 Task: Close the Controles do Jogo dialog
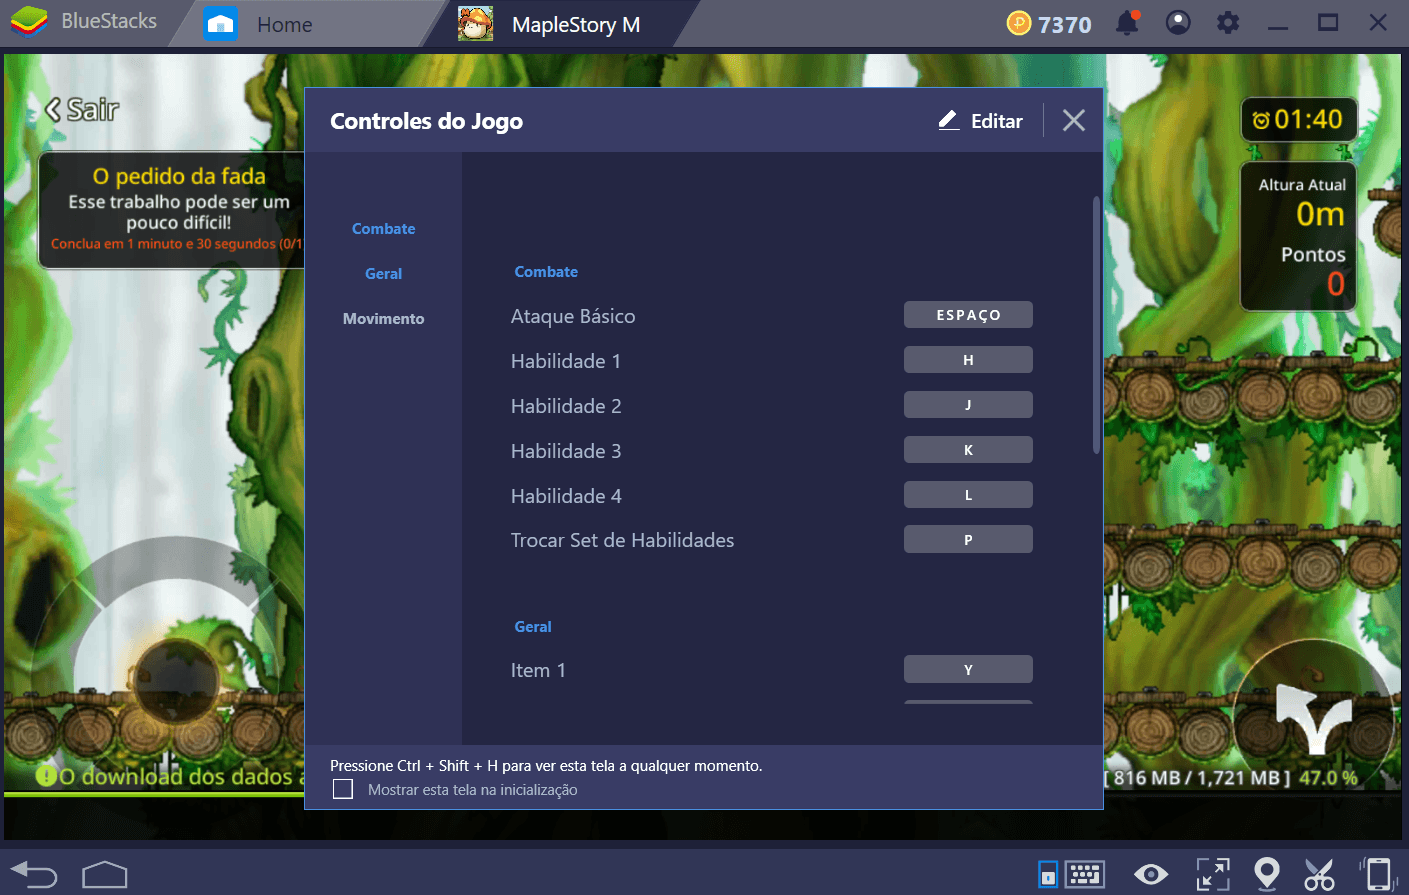pos(1074,120)
